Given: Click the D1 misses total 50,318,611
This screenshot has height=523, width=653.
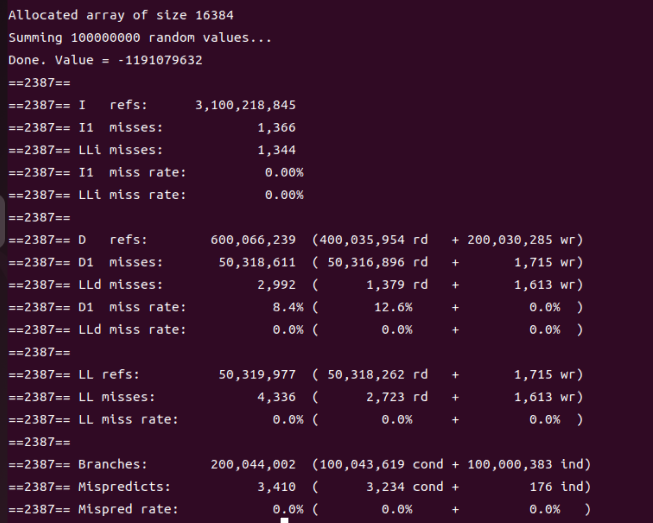Looking at the screenshot, I should click(x=257, y=262).
